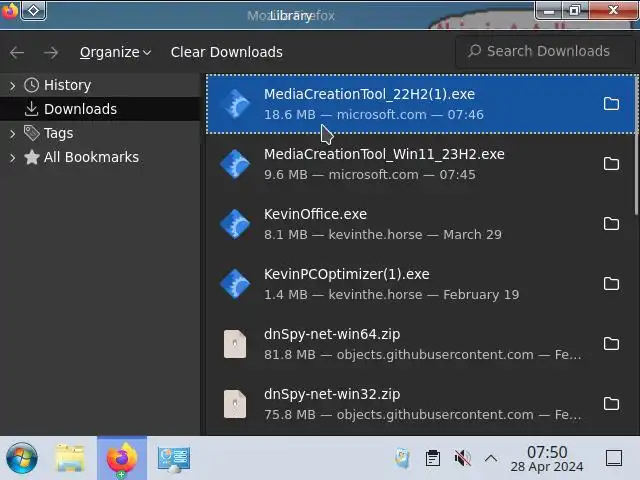Go back with the left arrow button

point(17,53)
